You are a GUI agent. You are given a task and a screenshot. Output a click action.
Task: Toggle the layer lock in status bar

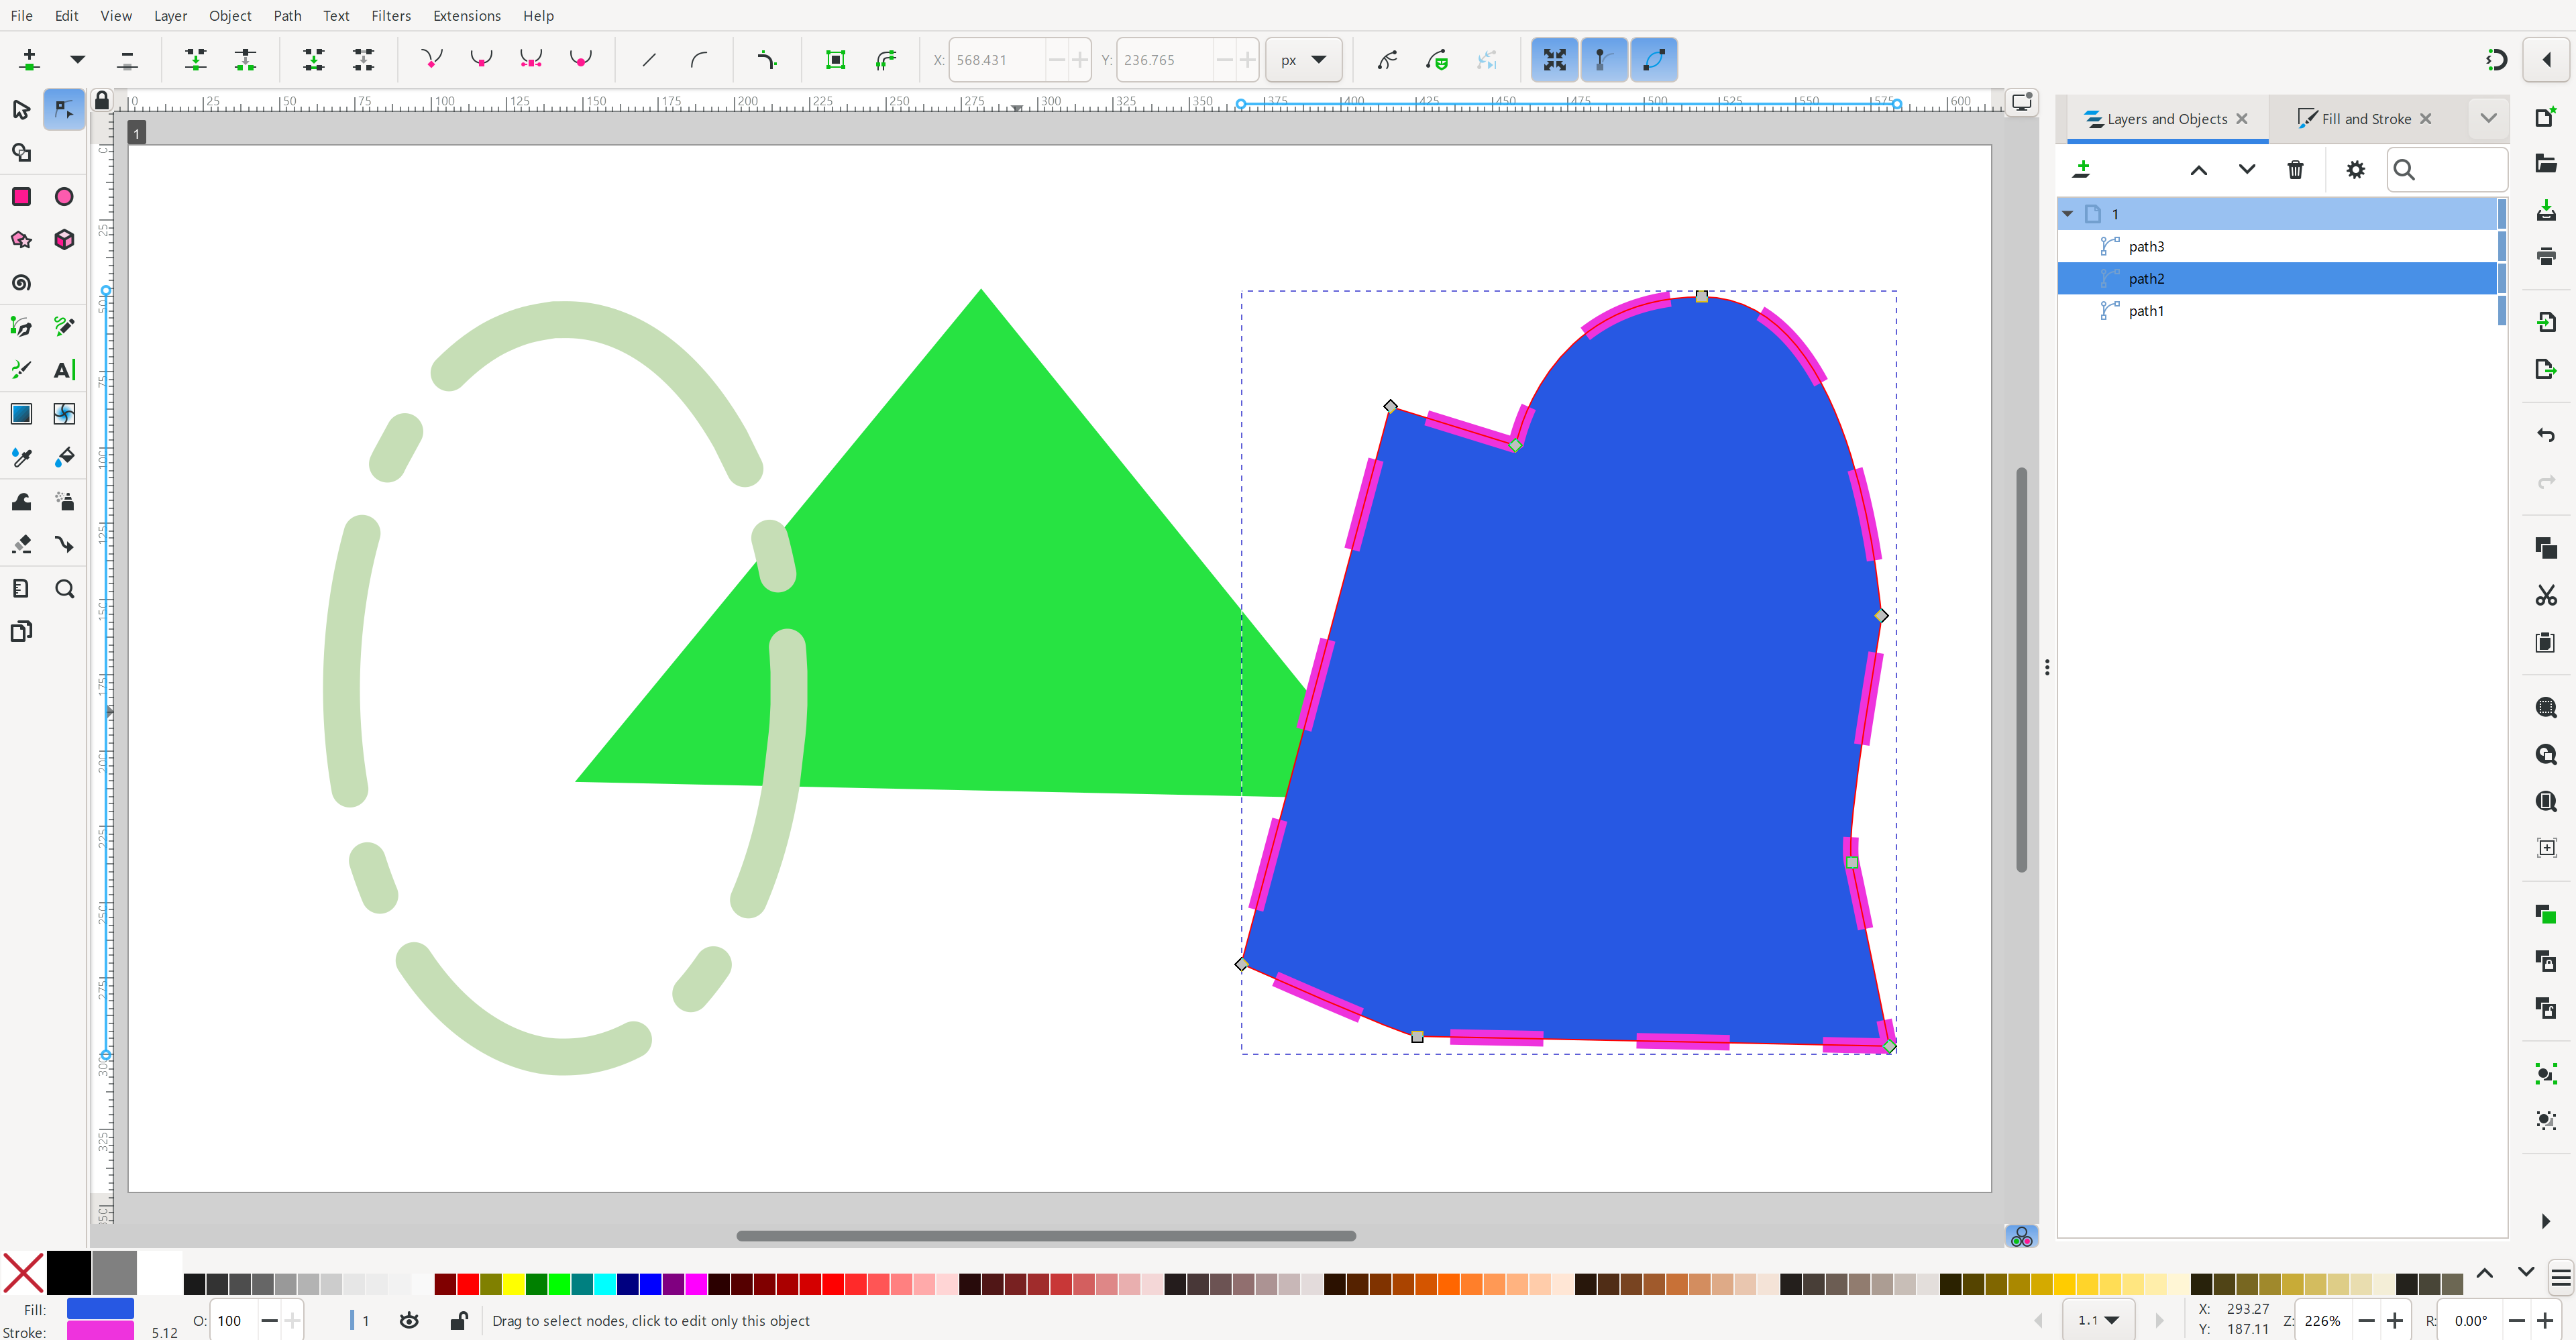point(459,1320)
